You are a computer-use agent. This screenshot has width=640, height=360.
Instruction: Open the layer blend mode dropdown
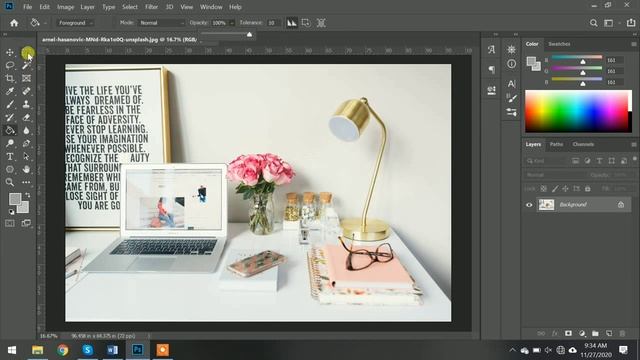tap(555, 175)
